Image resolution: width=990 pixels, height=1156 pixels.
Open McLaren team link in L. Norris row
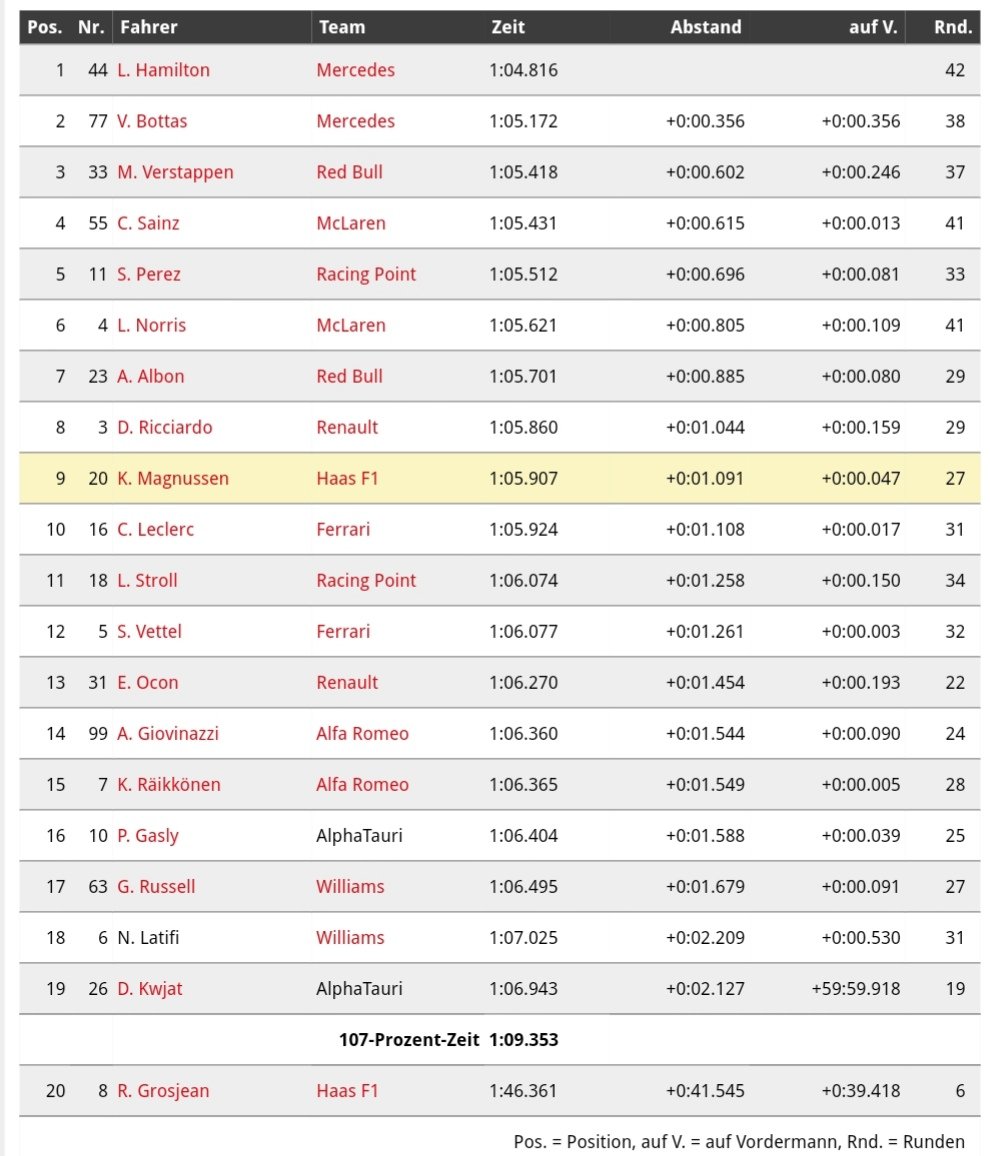click(x=350, y=325)
